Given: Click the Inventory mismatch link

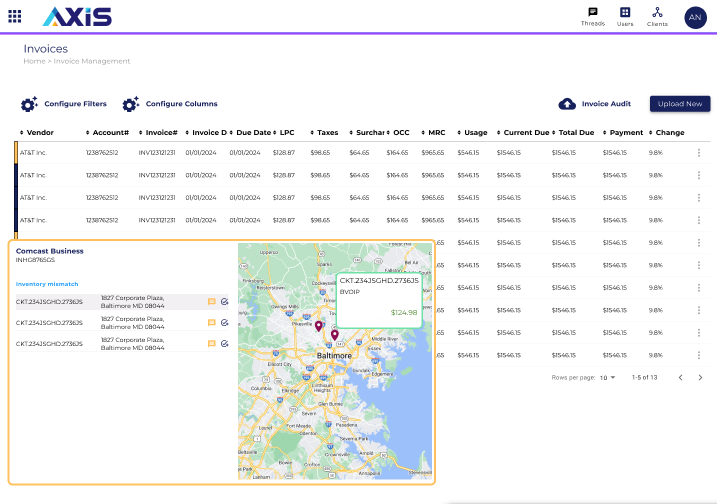Looking at the screenshot, I should 47,284.
